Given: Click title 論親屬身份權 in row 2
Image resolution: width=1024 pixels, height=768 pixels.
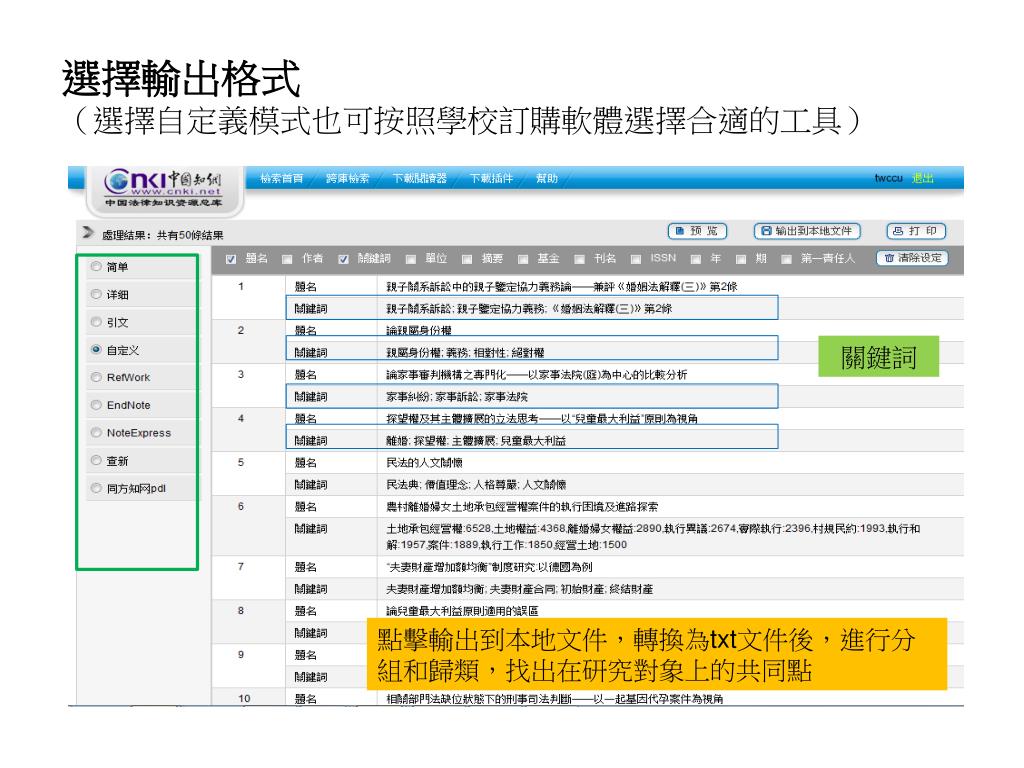Looking at the screenshot, I should [x=419, y=330].
